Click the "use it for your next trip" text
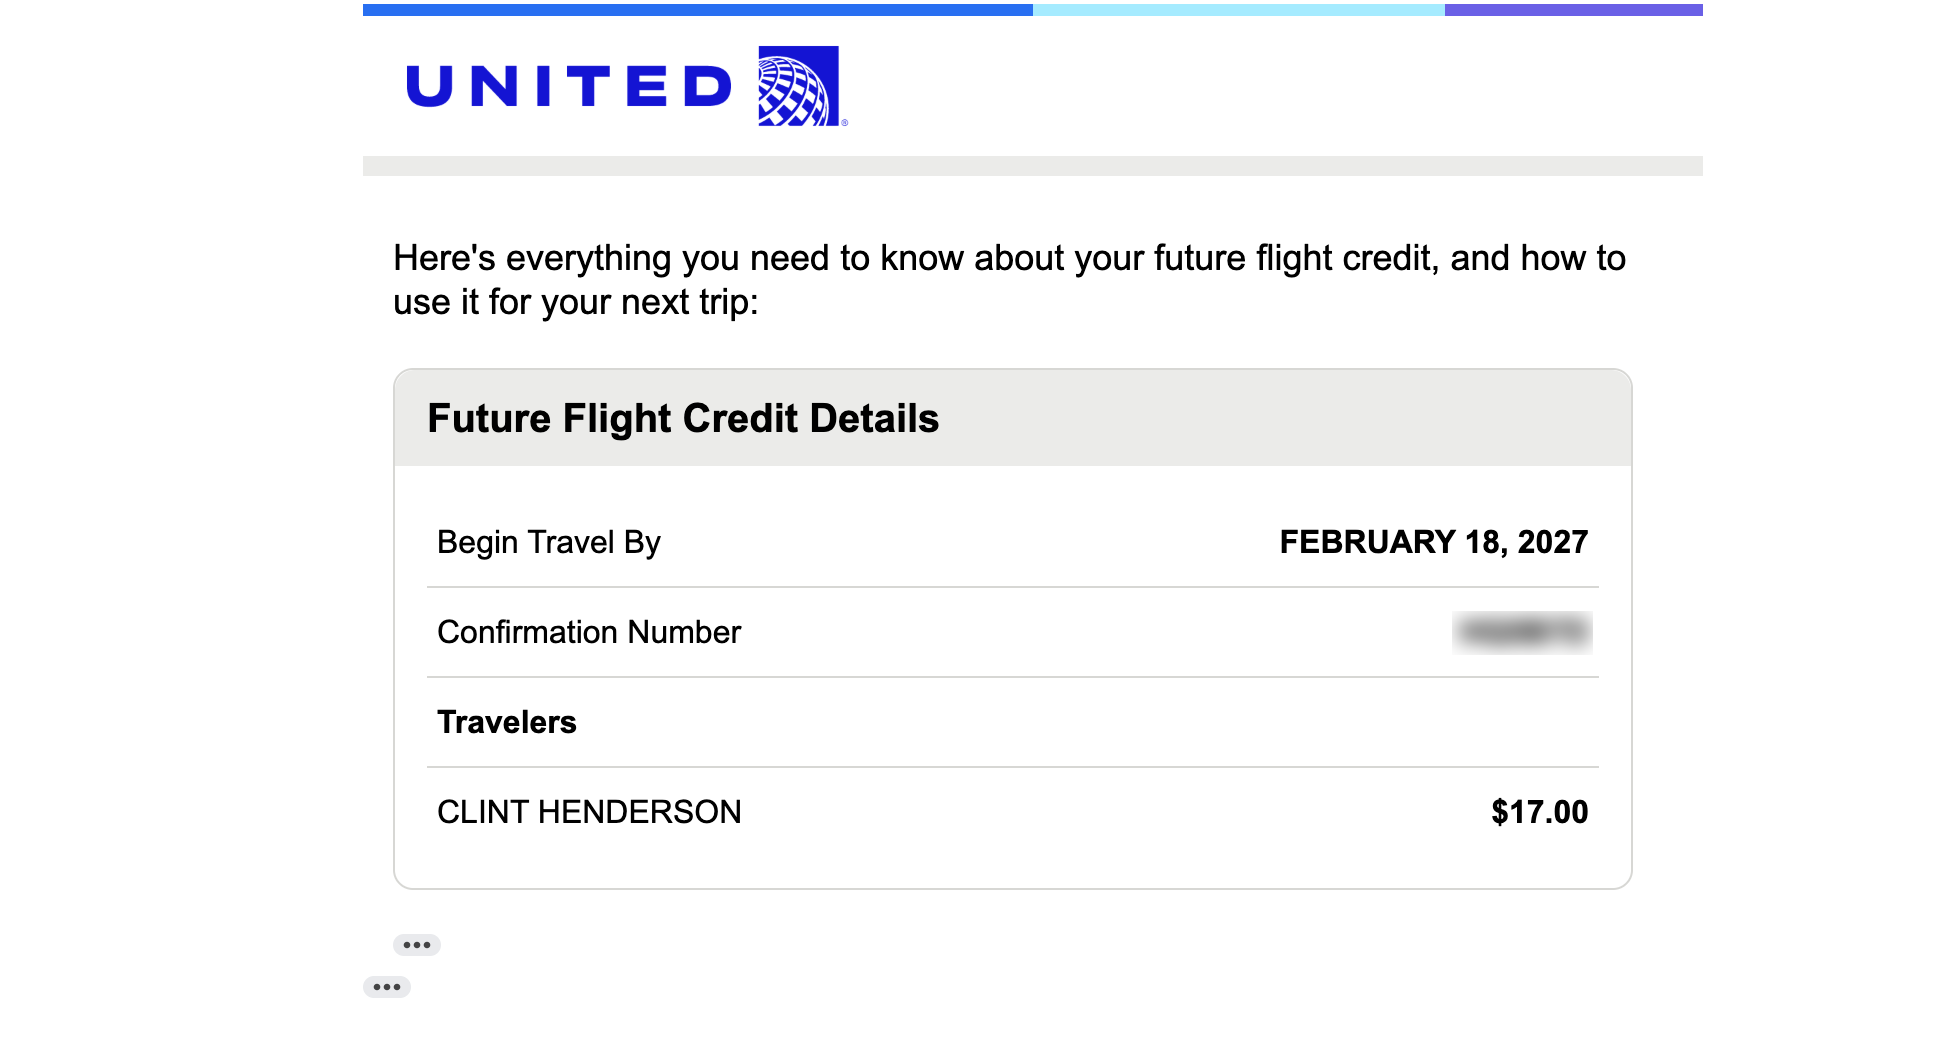The height and width of the screenshot is (1054, 1954). (575, 302)
